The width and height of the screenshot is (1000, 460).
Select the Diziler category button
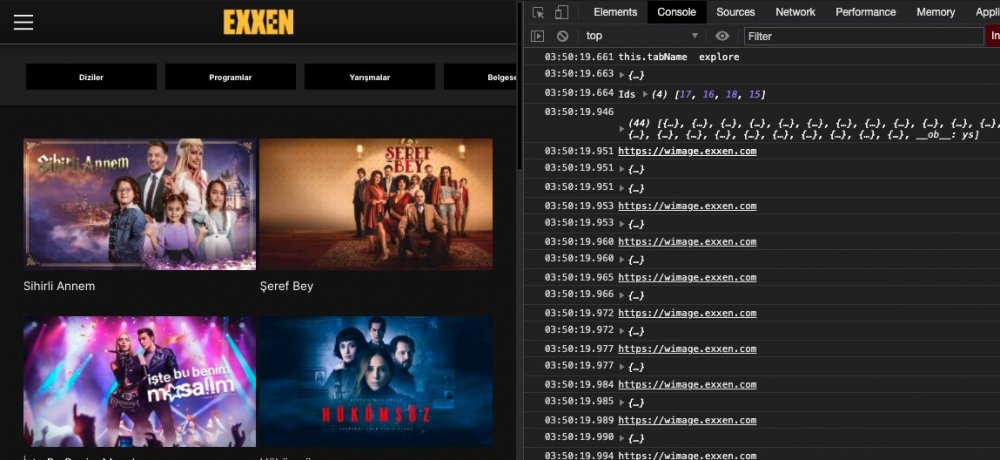click(x=91, y=77)
